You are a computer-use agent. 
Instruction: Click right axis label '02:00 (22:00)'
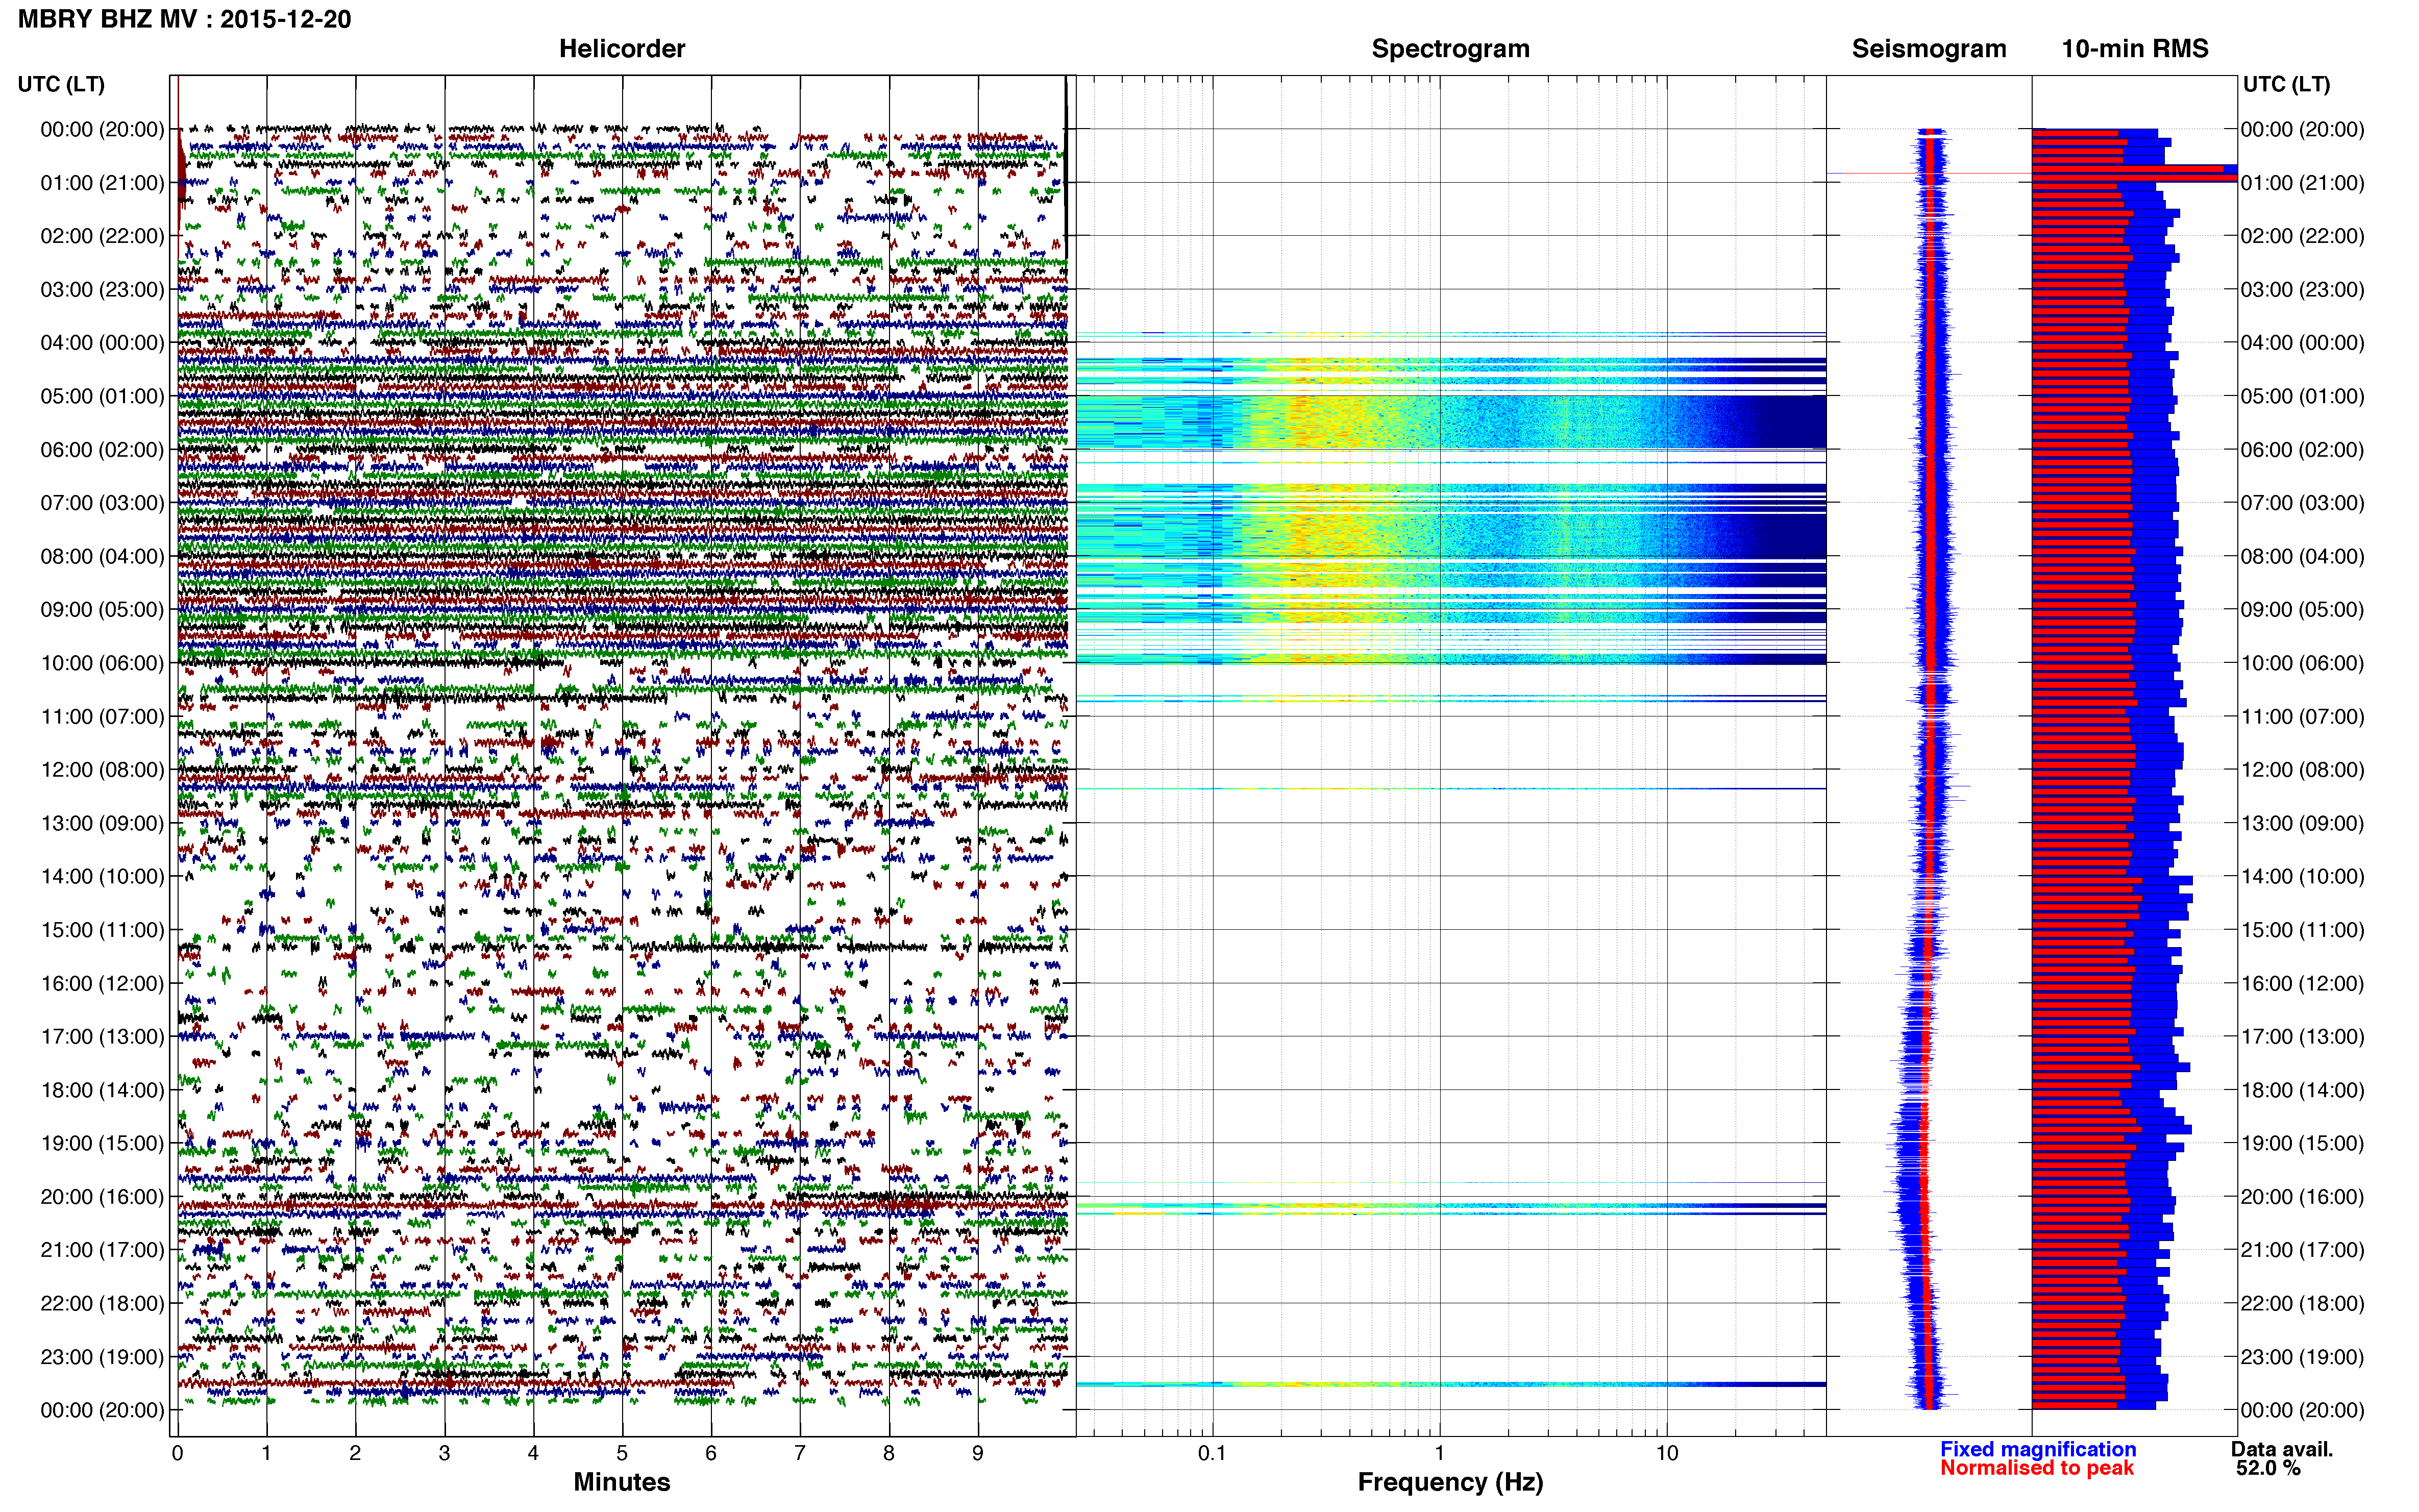(2302, 236)
